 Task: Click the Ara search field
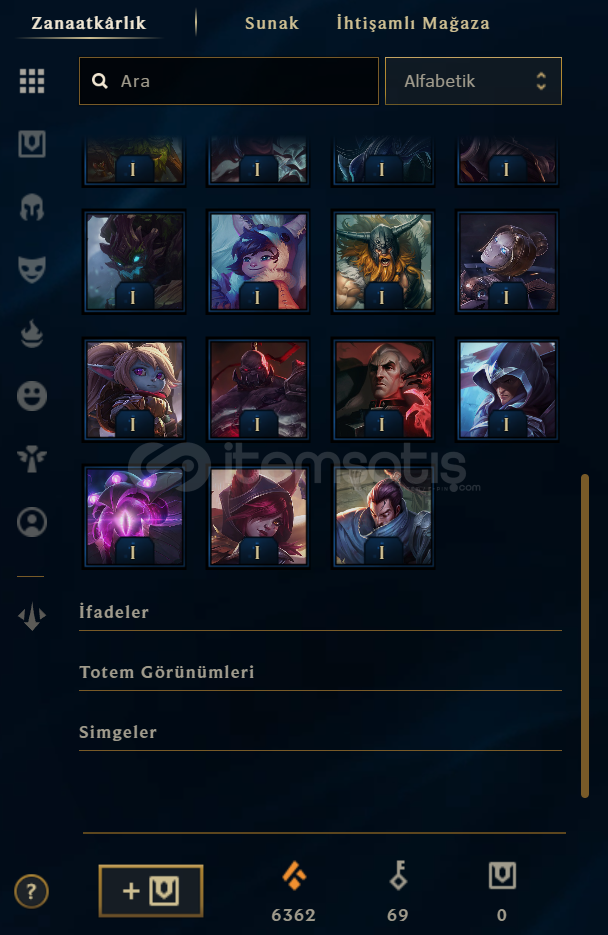[x=229, y=81]
